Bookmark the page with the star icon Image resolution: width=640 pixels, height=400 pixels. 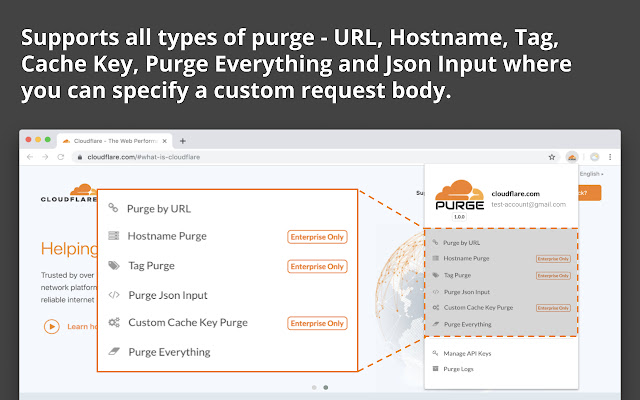(552, 157)
